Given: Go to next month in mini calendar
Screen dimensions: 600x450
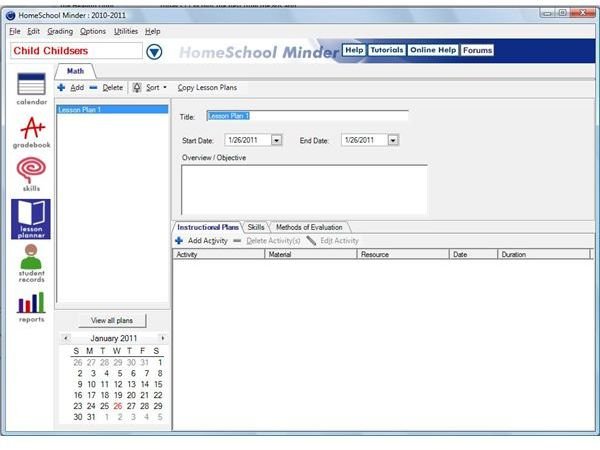Looking at the screenshot, I should (163, 338).
